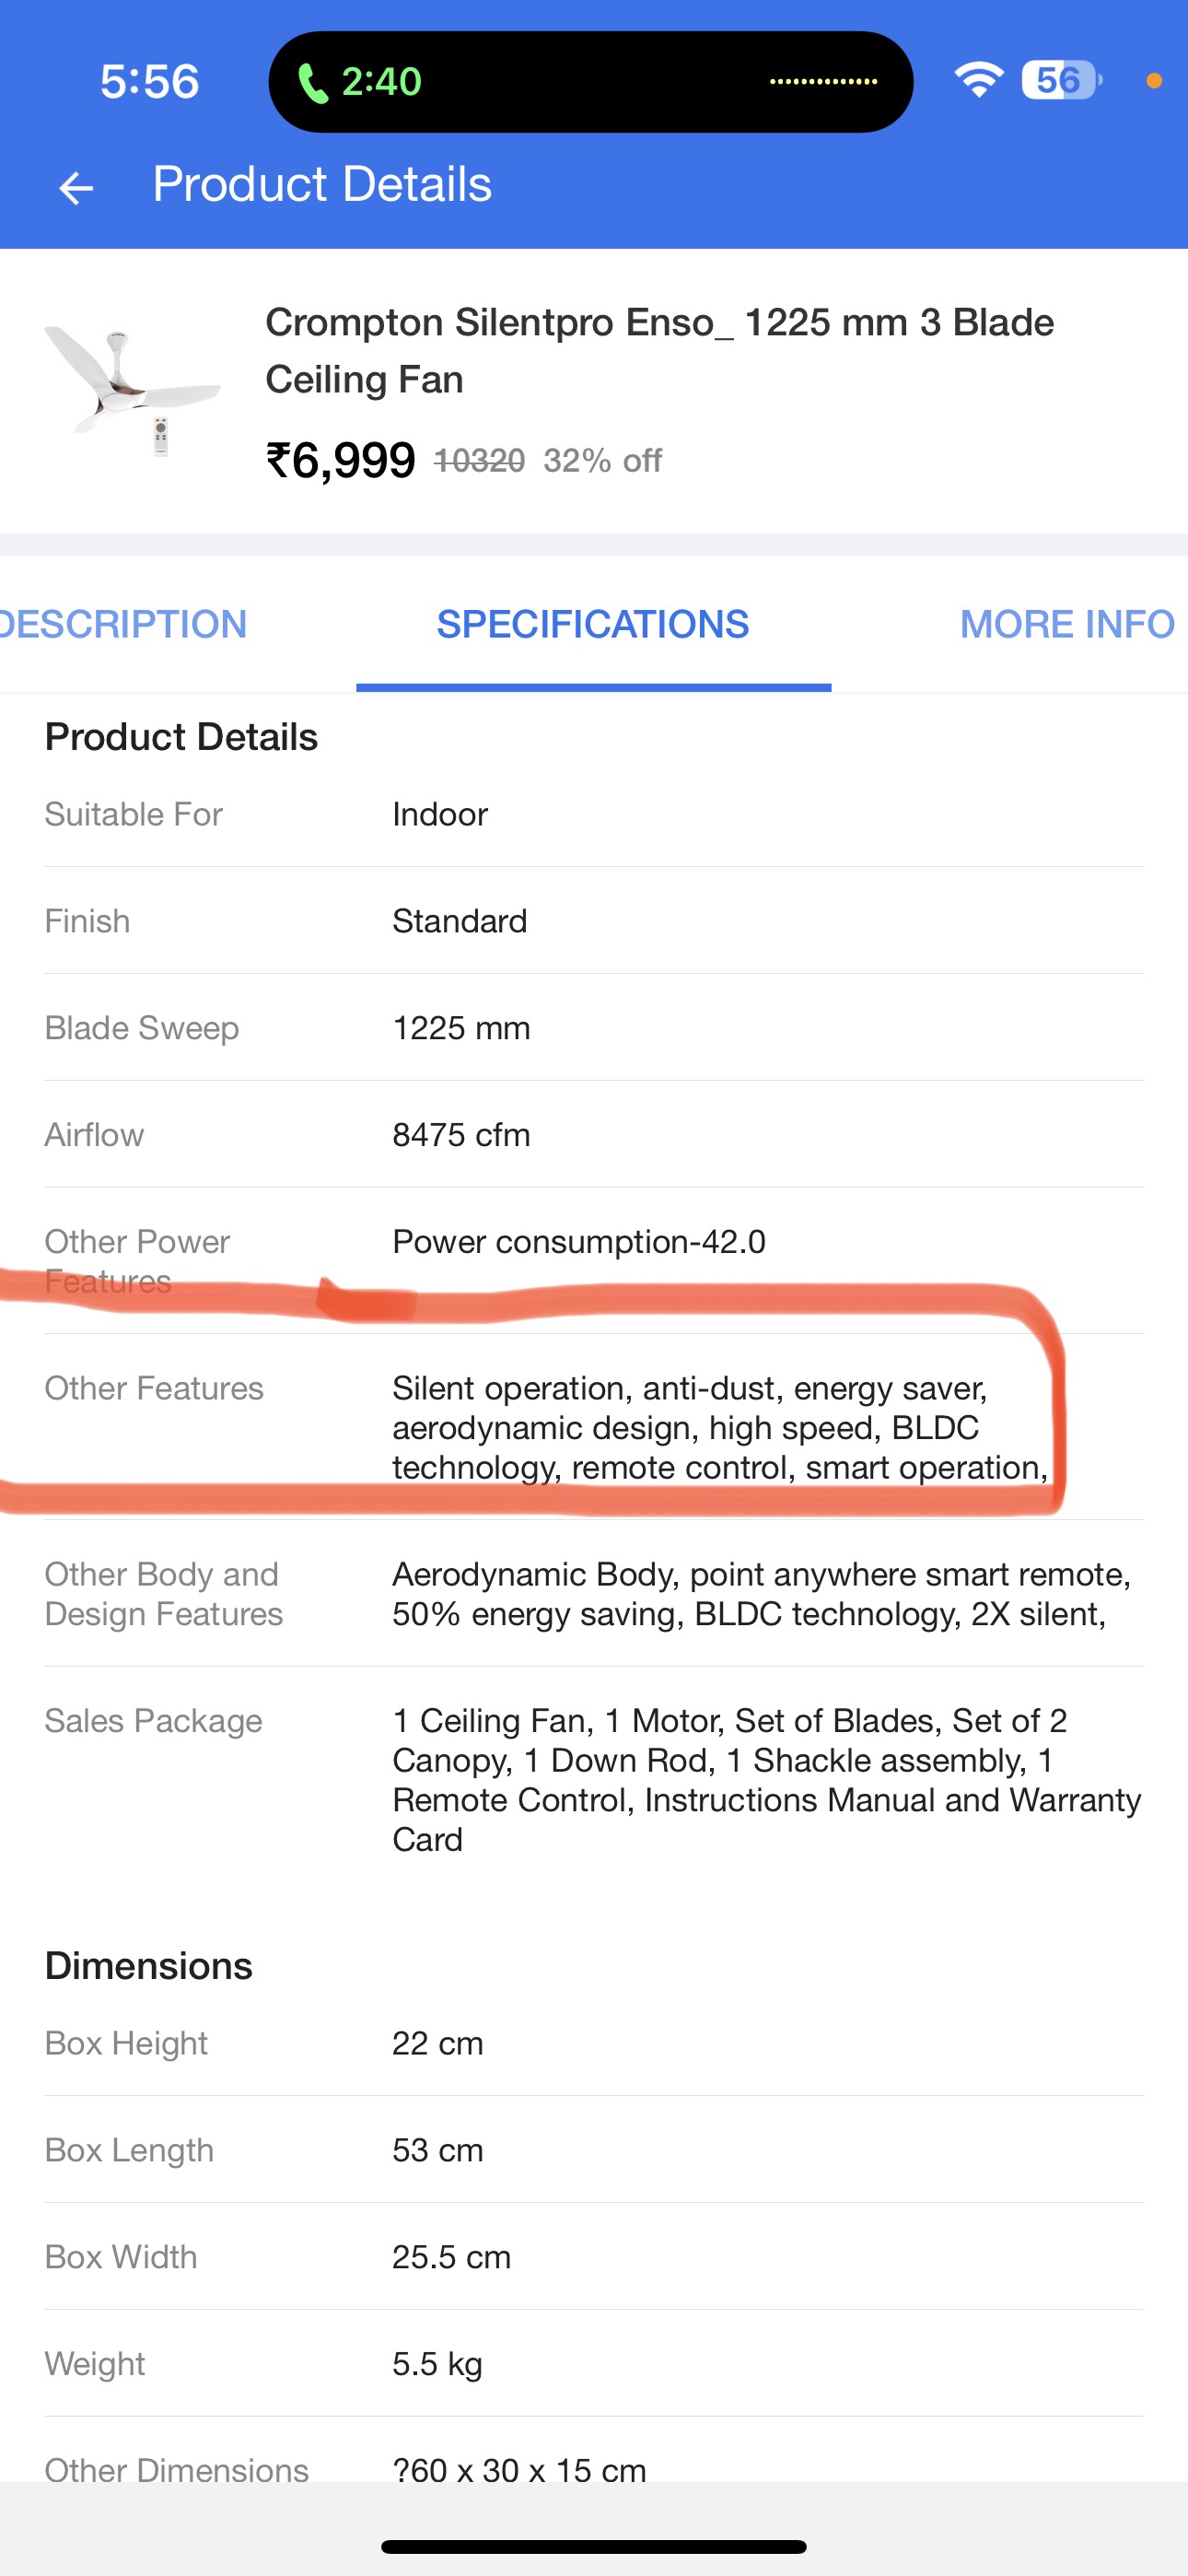
Task: Switch to the Description tab
Action: [x=123, y=624]
